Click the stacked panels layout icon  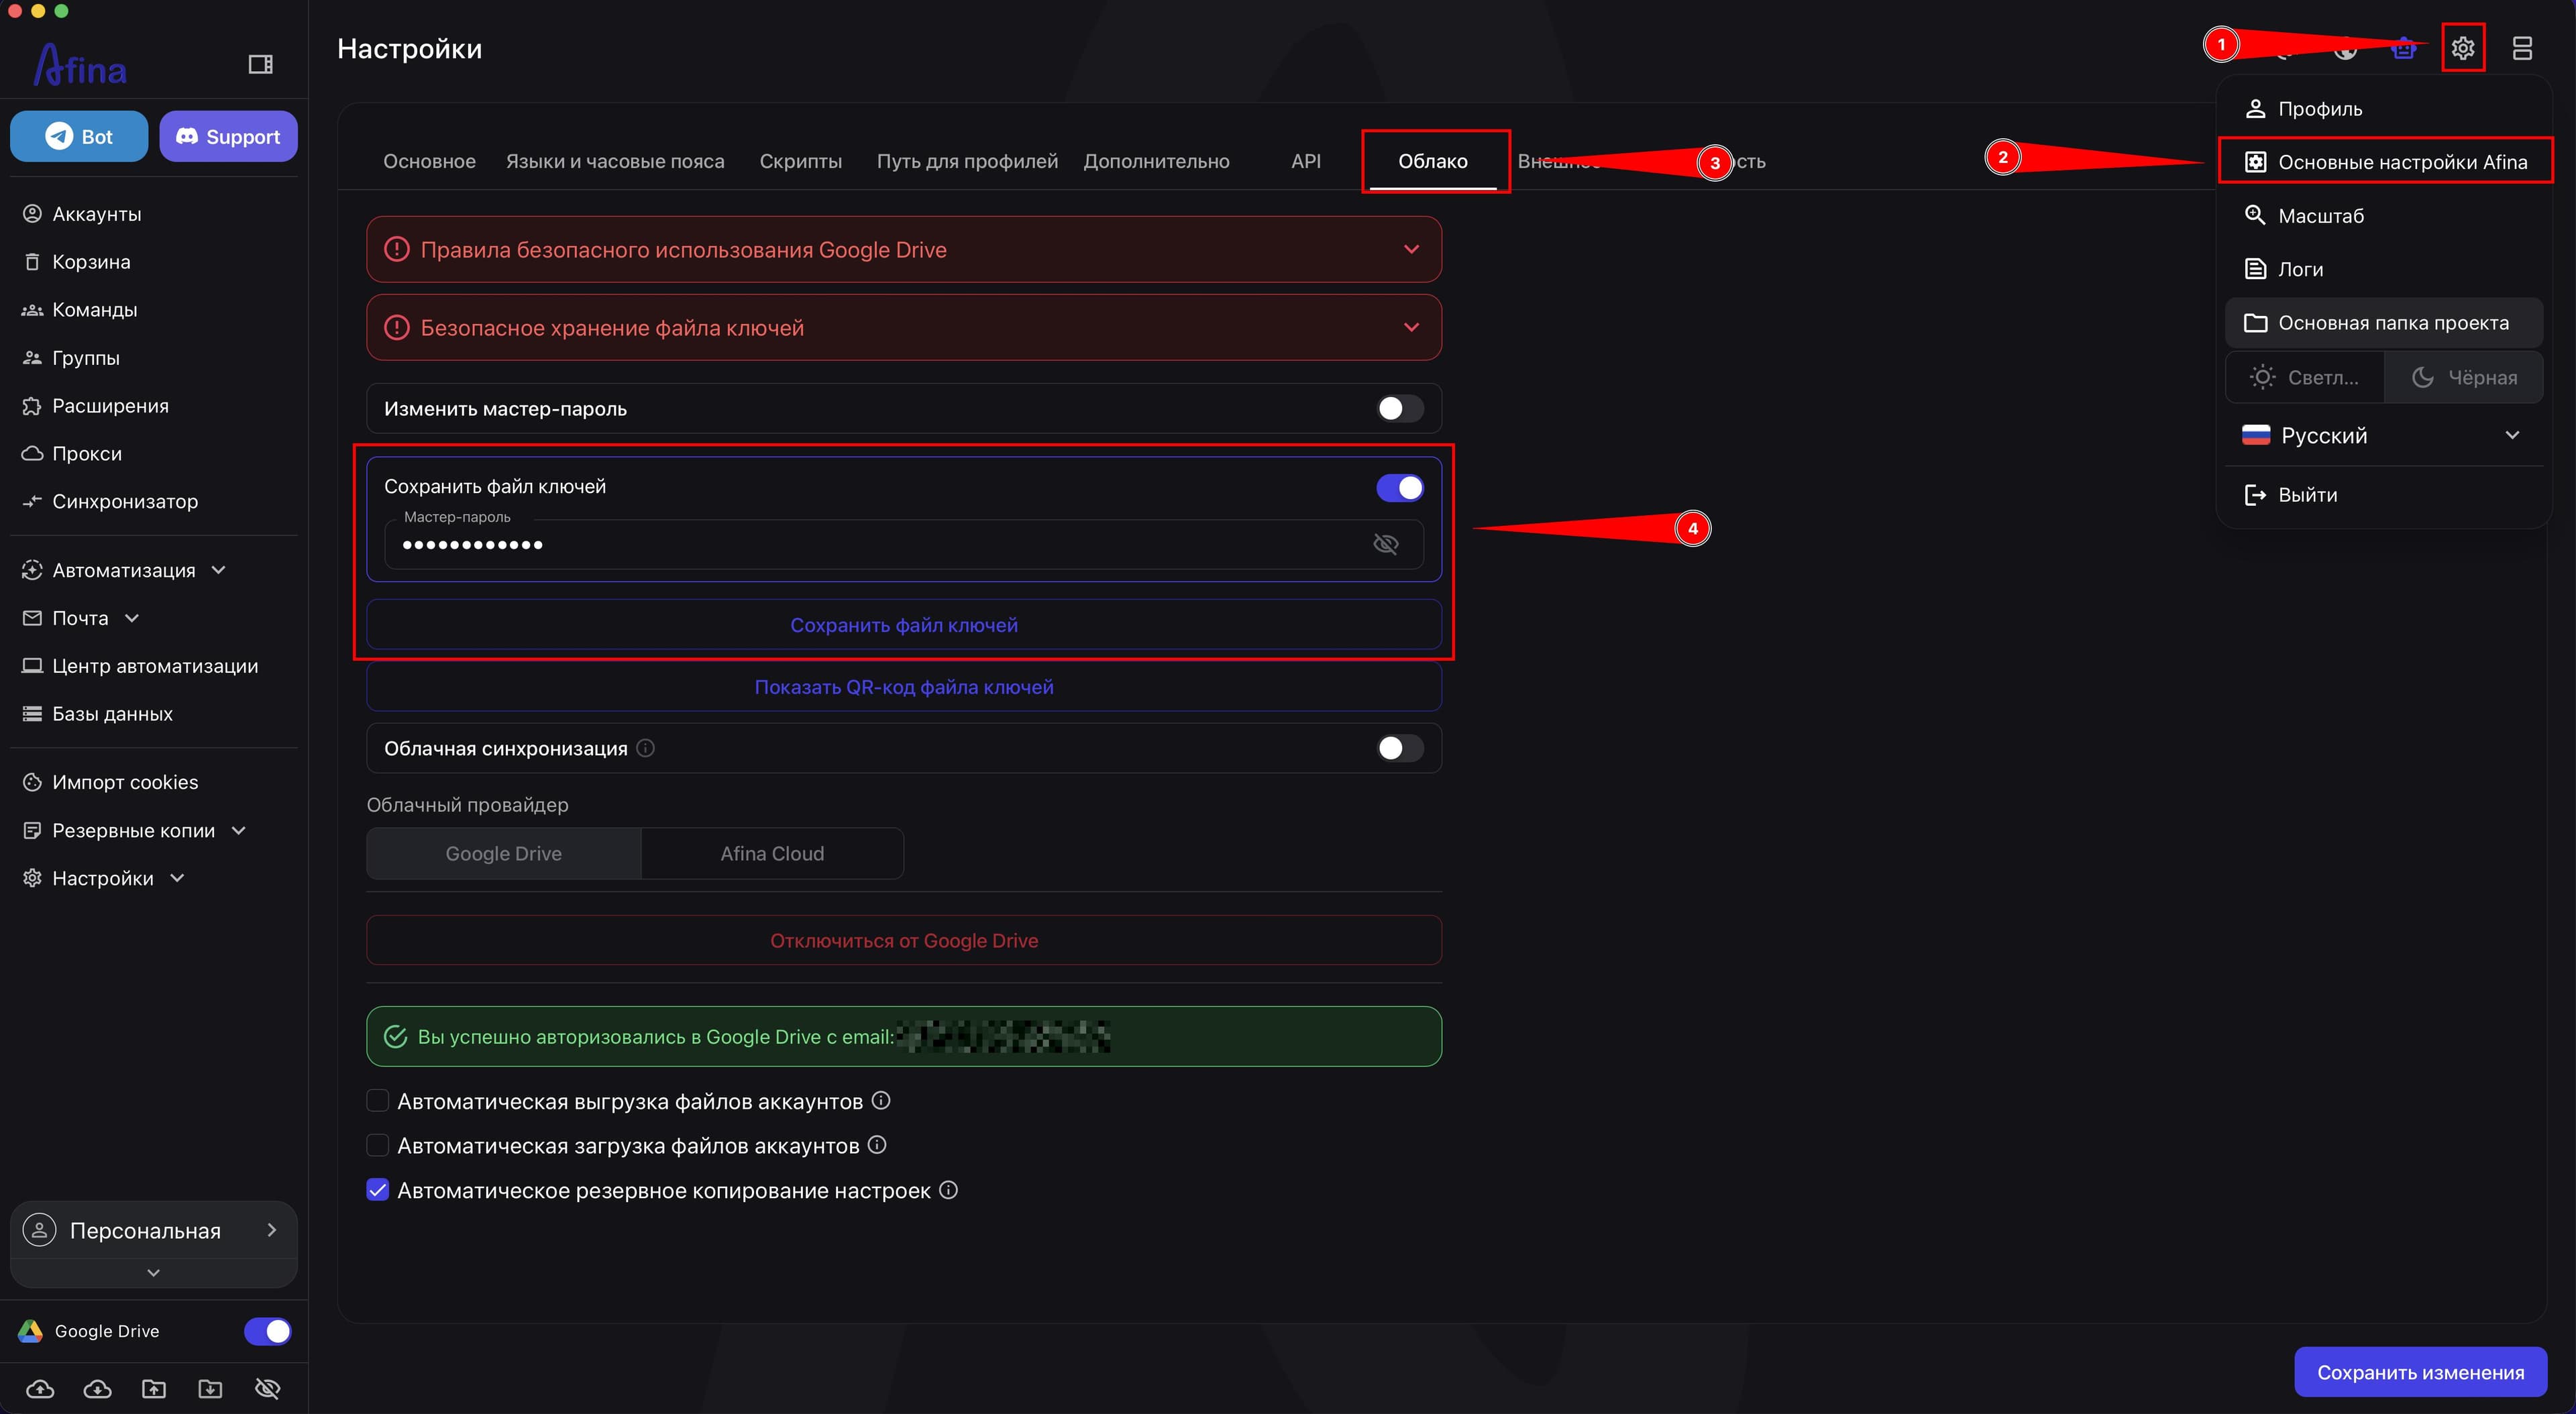click(2522, 47)
